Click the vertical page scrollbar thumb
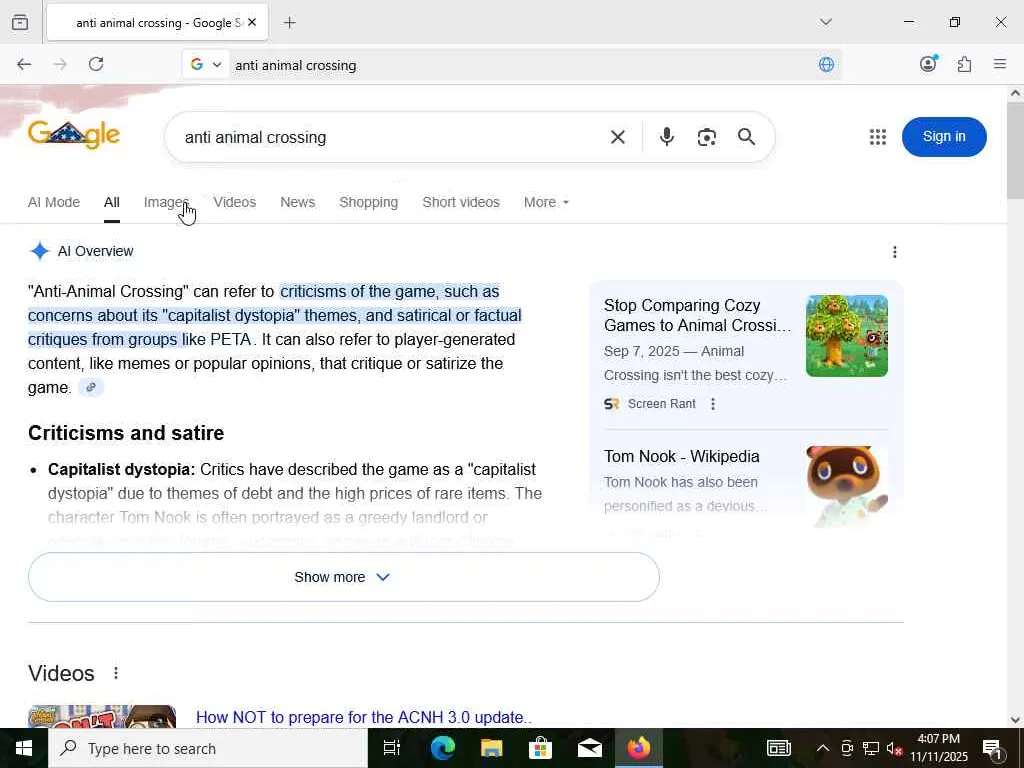The image size is (1024, 768). click(x=1015, y=150)
